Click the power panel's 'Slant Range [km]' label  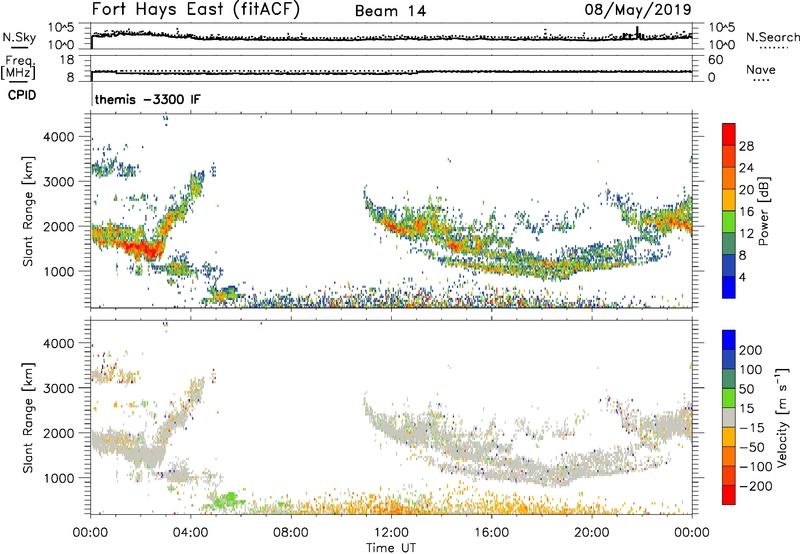click(28, 211)
